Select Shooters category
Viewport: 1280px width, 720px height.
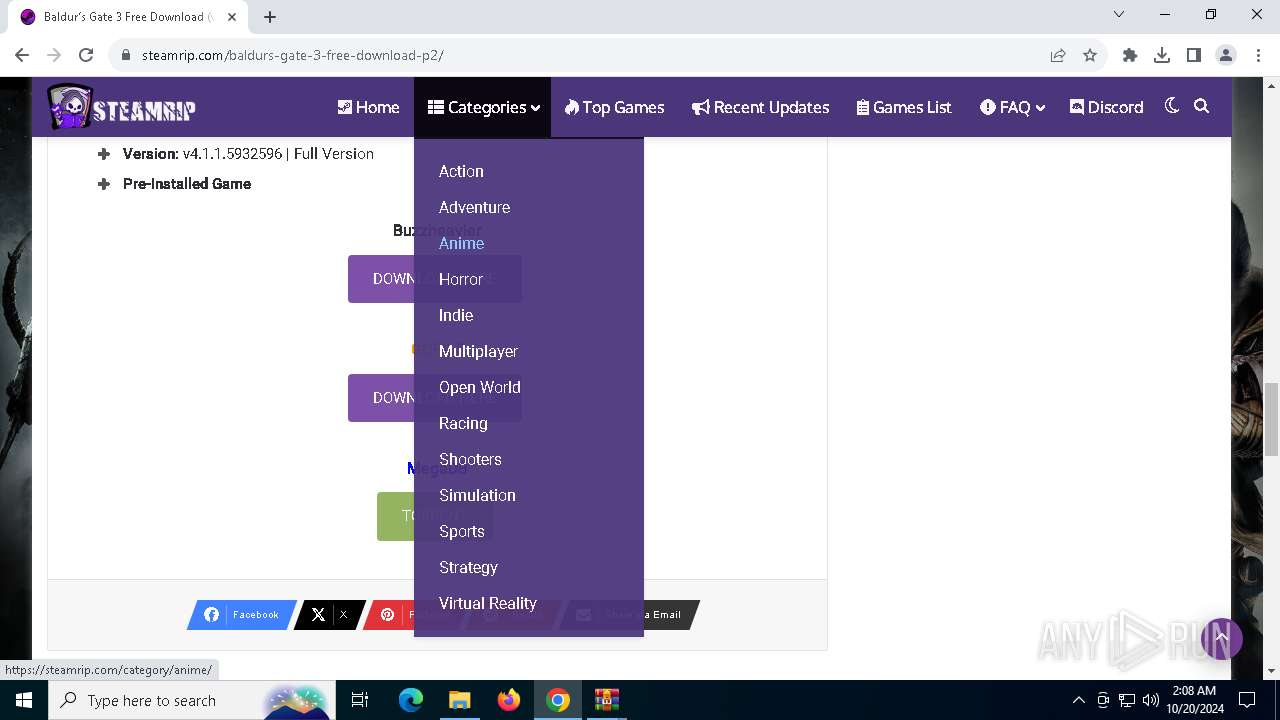pos(470,459)
